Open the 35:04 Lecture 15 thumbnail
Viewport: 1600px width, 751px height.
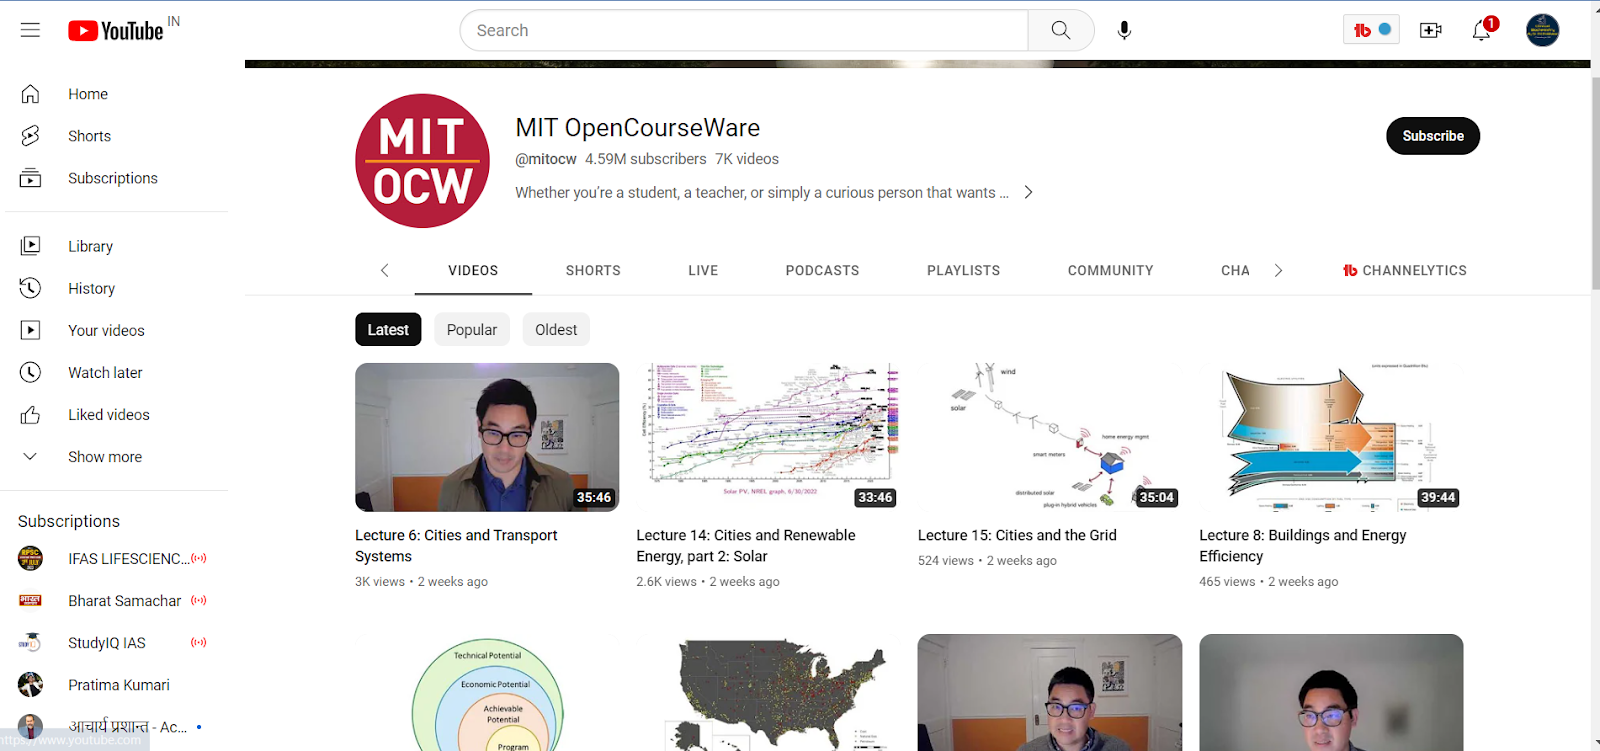coord(1050,437)
